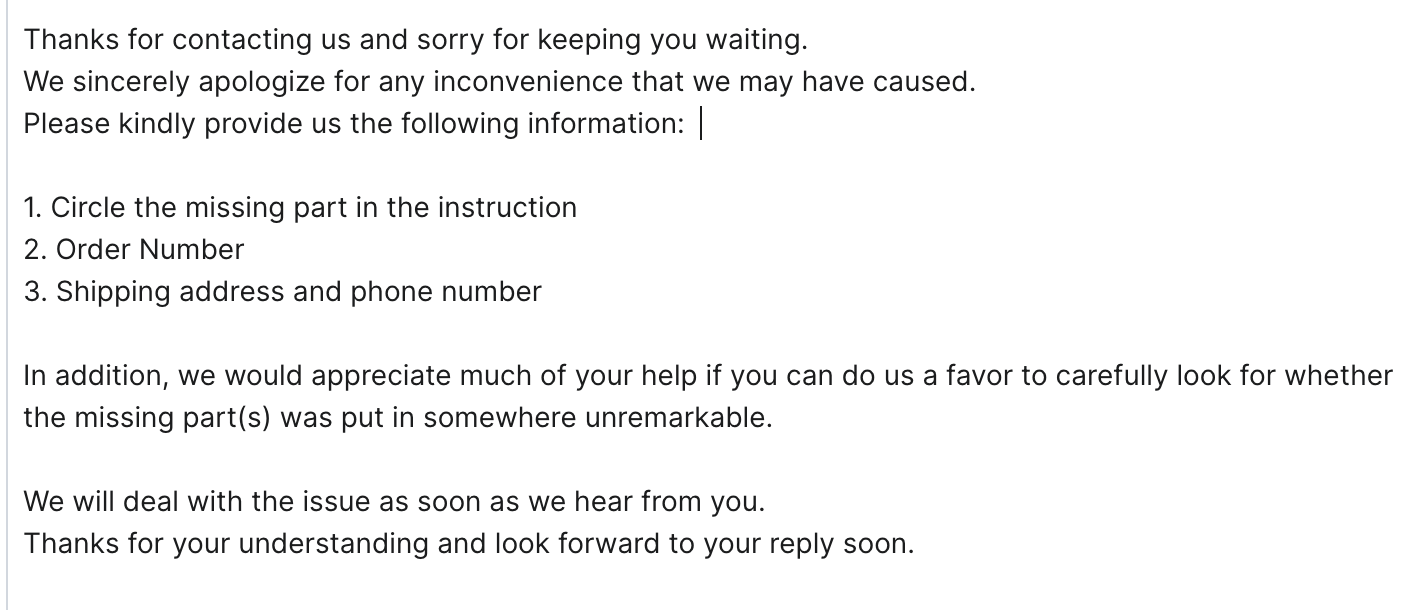
Task: Place cursor after 'phone number'
Action: (x=543, y=292)
